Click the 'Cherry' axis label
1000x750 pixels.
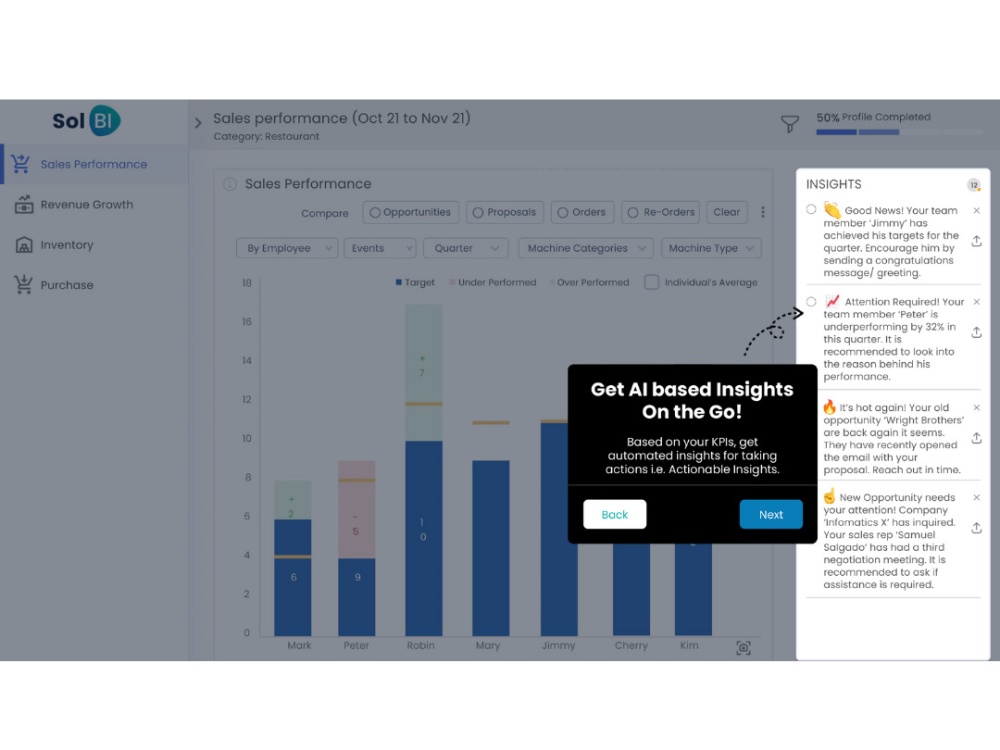pos(631,645)
